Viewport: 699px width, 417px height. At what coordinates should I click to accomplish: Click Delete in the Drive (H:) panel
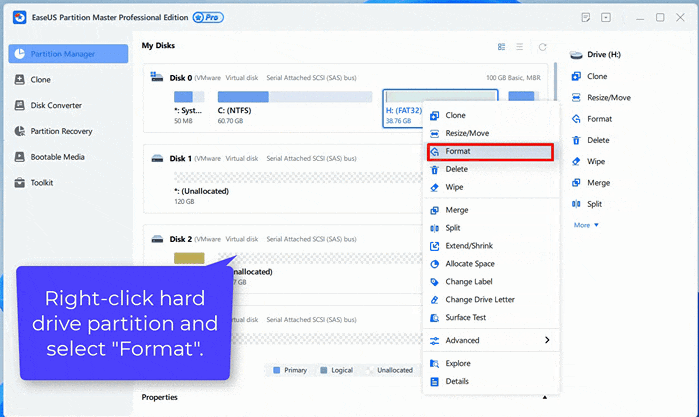pos(590,140)
